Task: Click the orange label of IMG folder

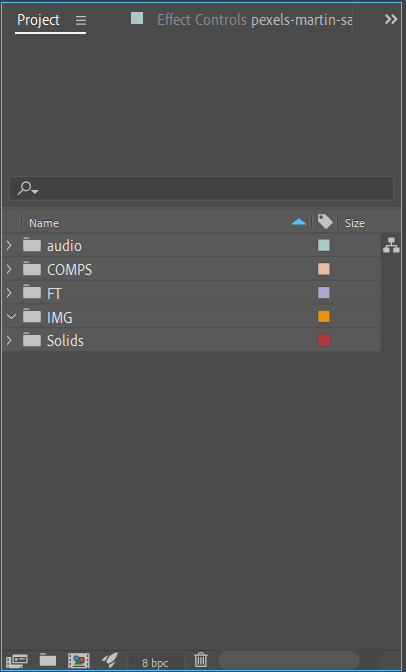Action: [x=324, y=316]
